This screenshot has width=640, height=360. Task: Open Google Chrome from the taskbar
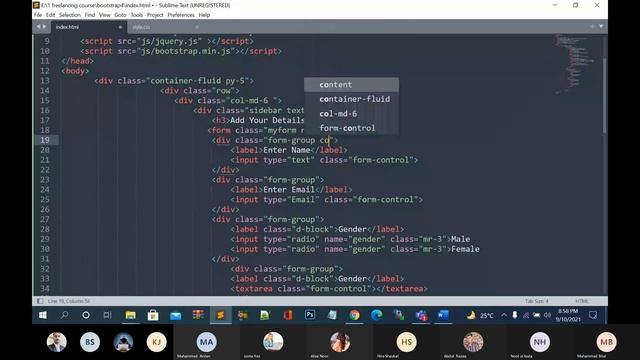point(354,315)
